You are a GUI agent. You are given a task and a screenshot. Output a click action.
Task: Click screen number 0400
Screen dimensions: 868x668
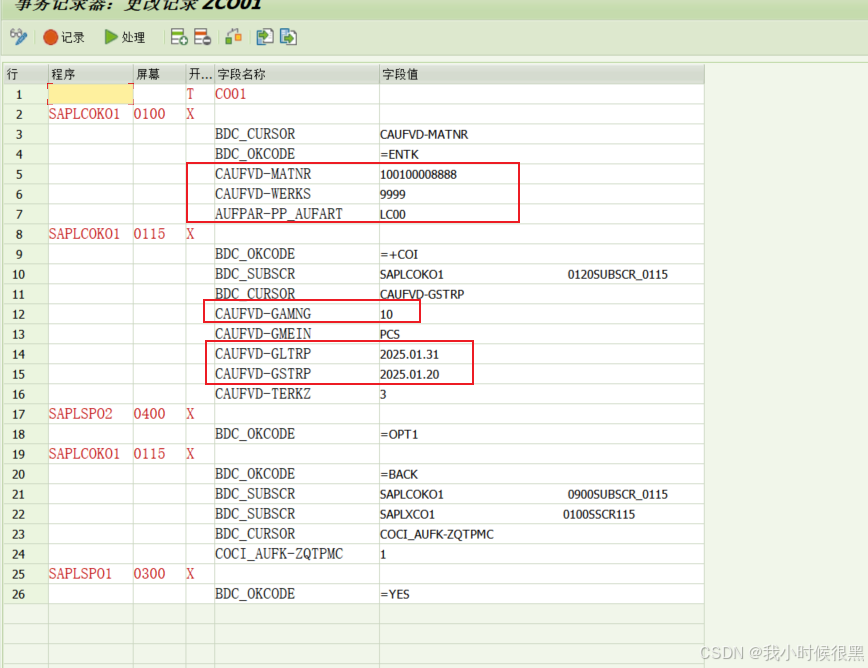click(x=149, y=414)
